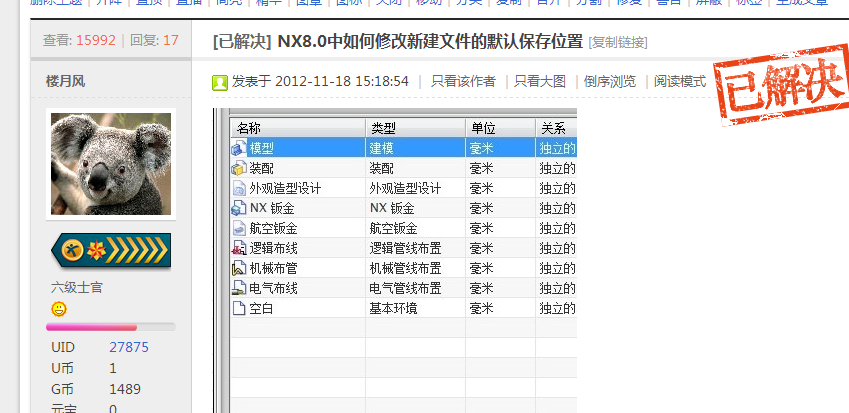This screenshot has height=413, width=849.
Task: Open the koala avatar of 楼月风
Action: pos(111,164)
